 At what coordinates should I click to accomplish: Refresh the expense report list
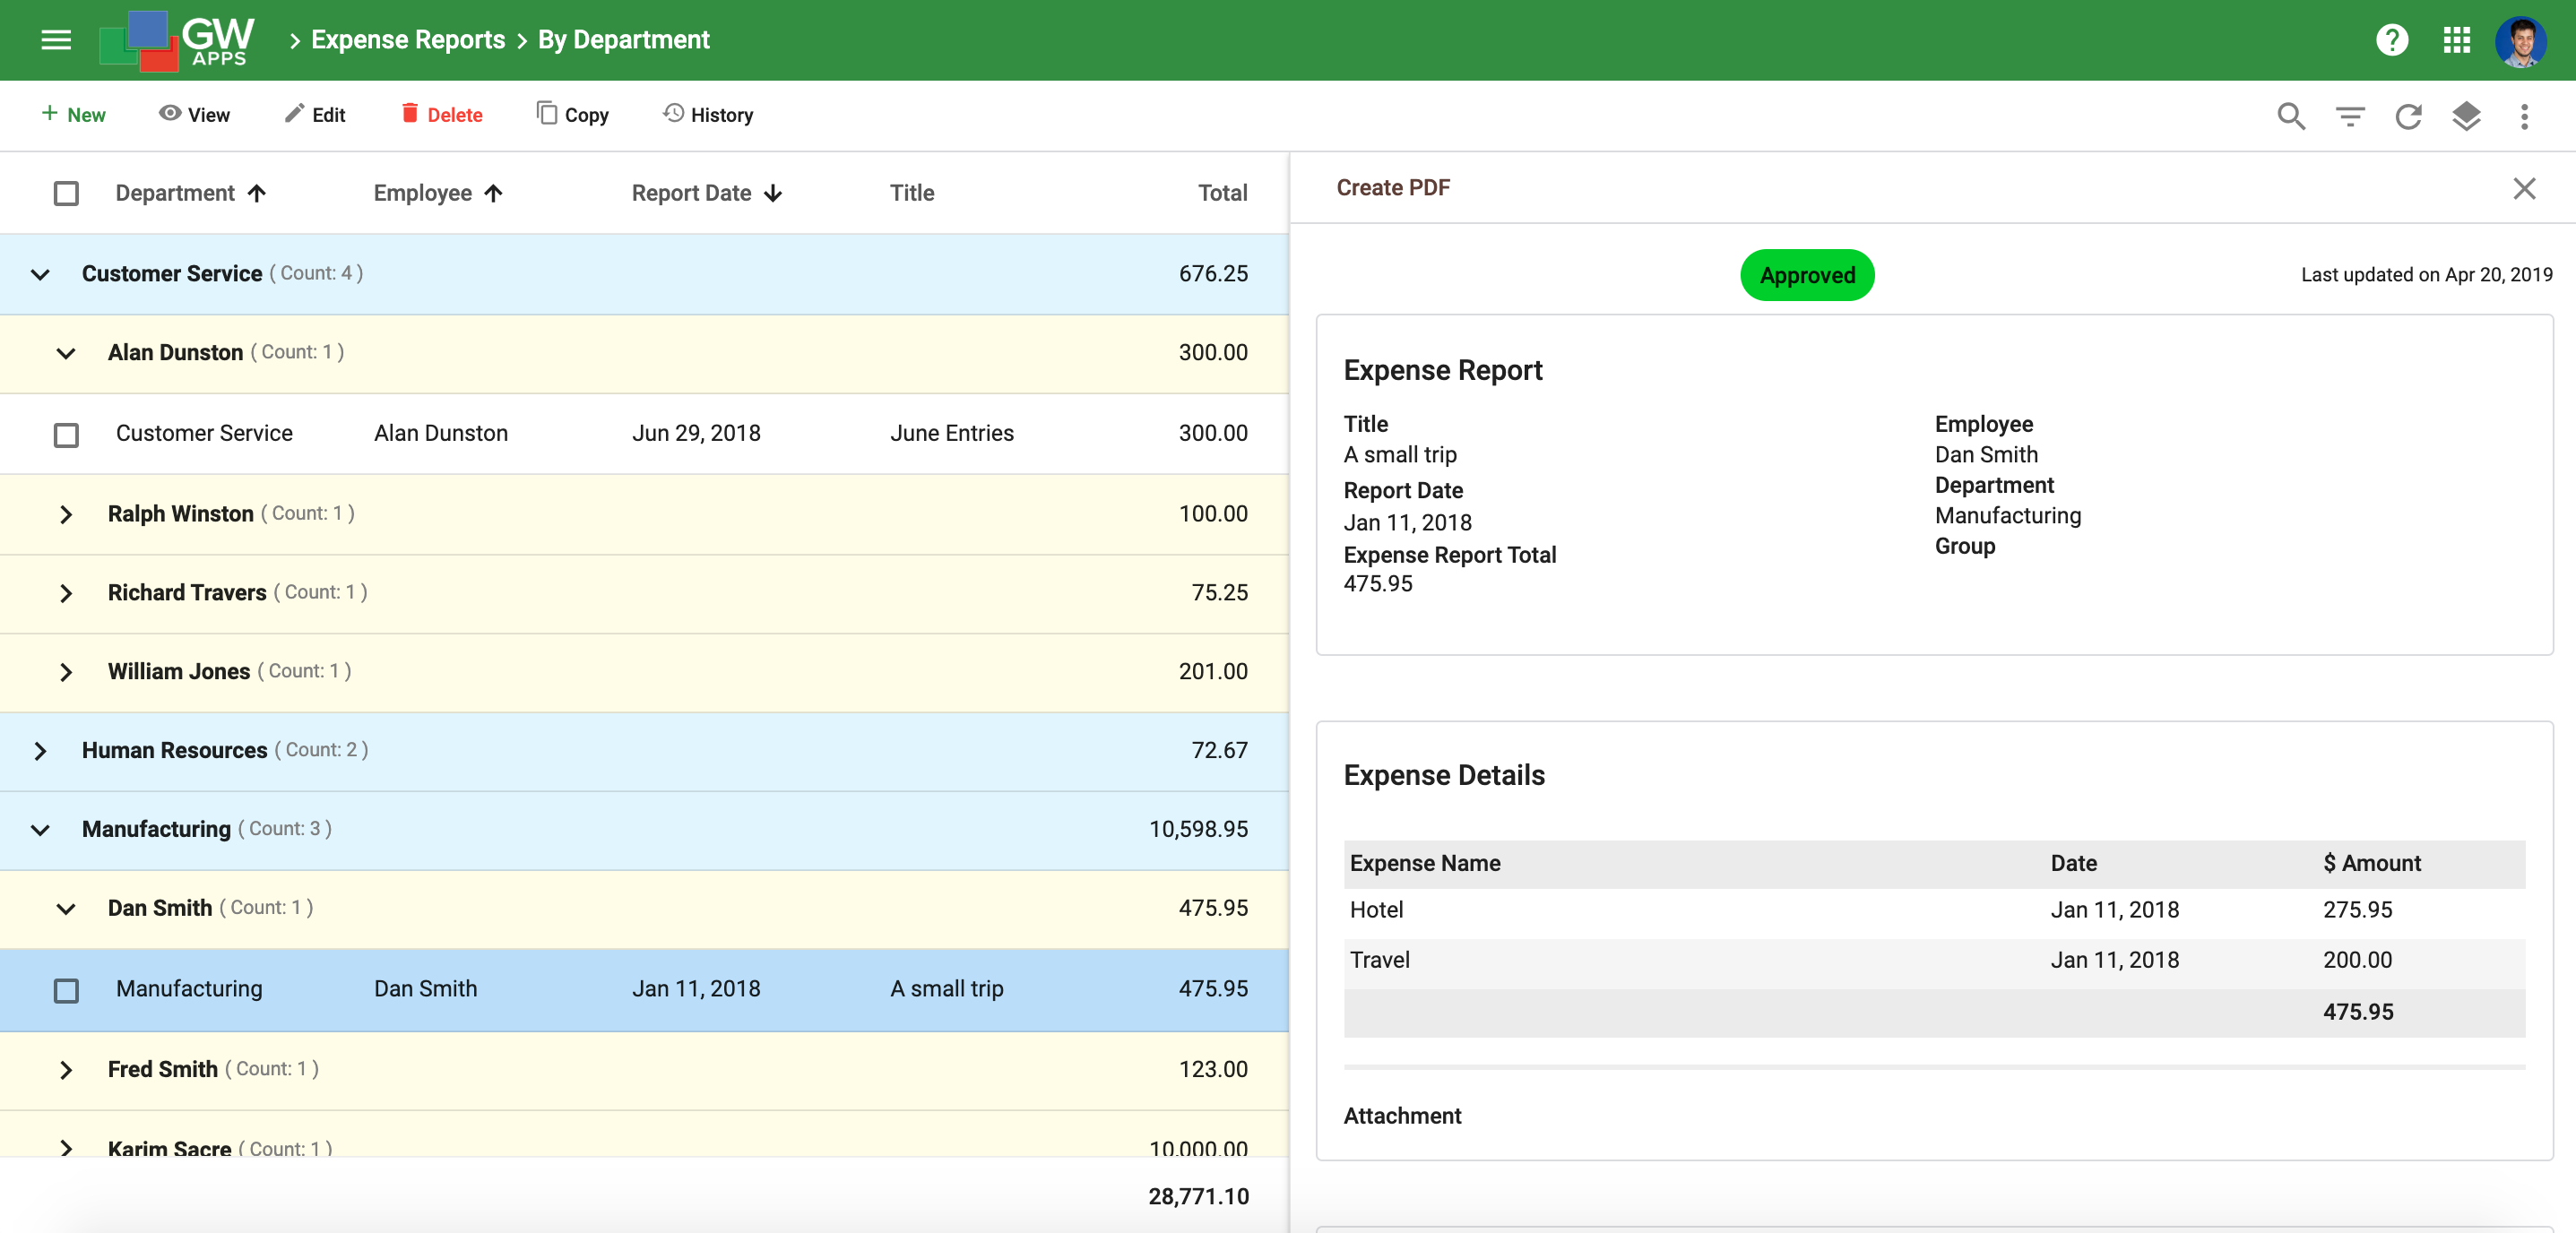coord(2408,116)
